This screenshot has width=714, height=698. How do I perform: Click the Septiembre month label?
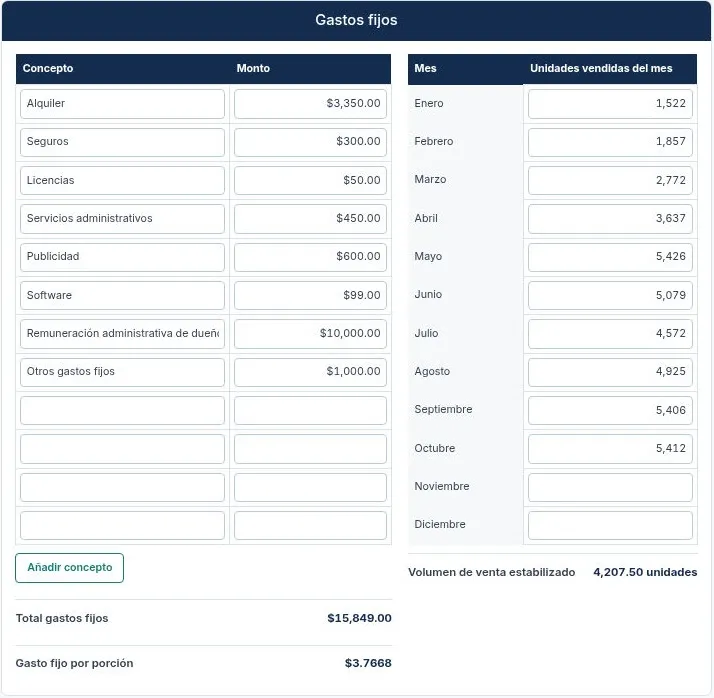tap(443, 410)
